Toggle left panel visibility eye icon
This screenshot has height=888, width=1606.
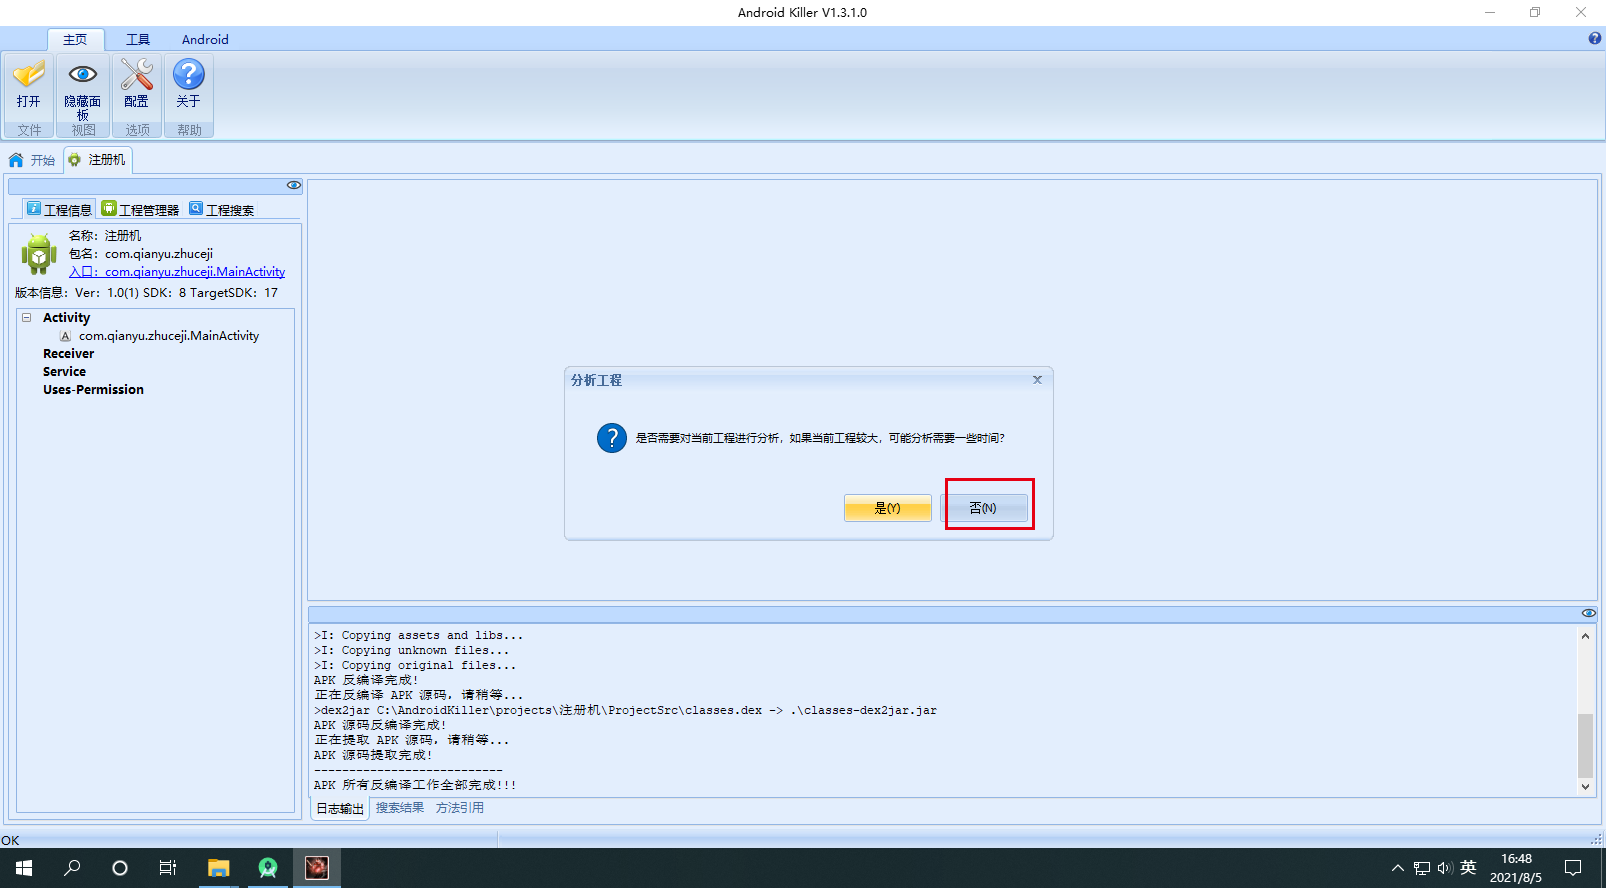coord(293,185)
